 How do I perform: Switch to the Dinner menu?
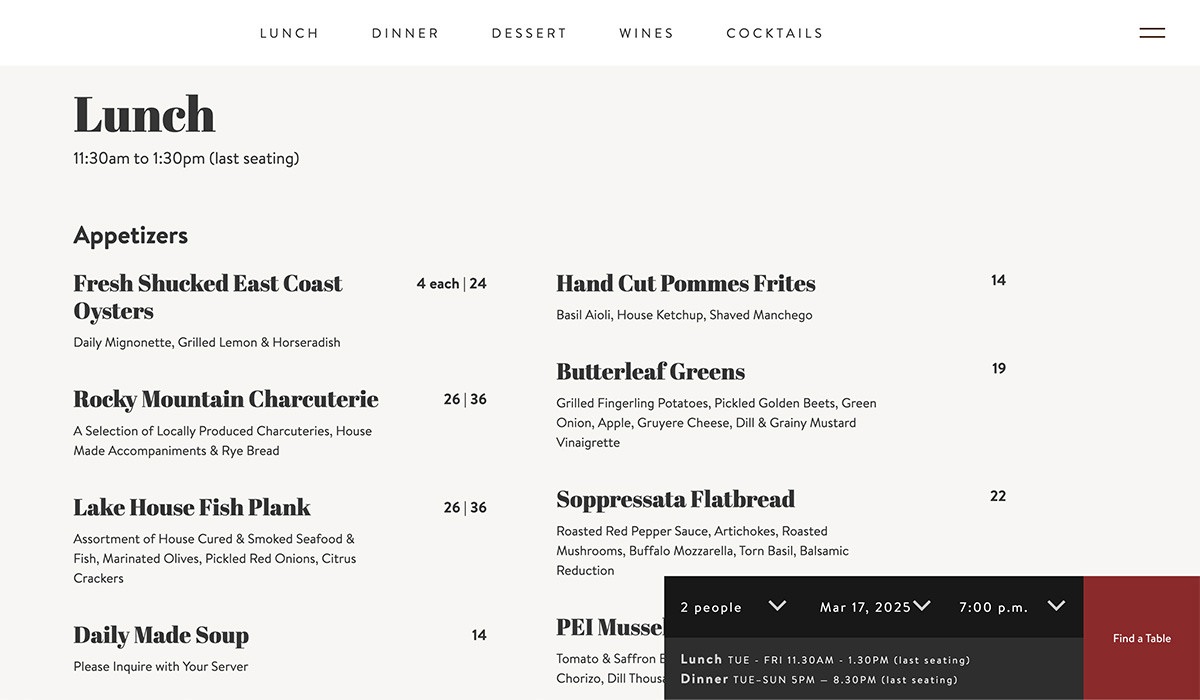pos(405,33)
